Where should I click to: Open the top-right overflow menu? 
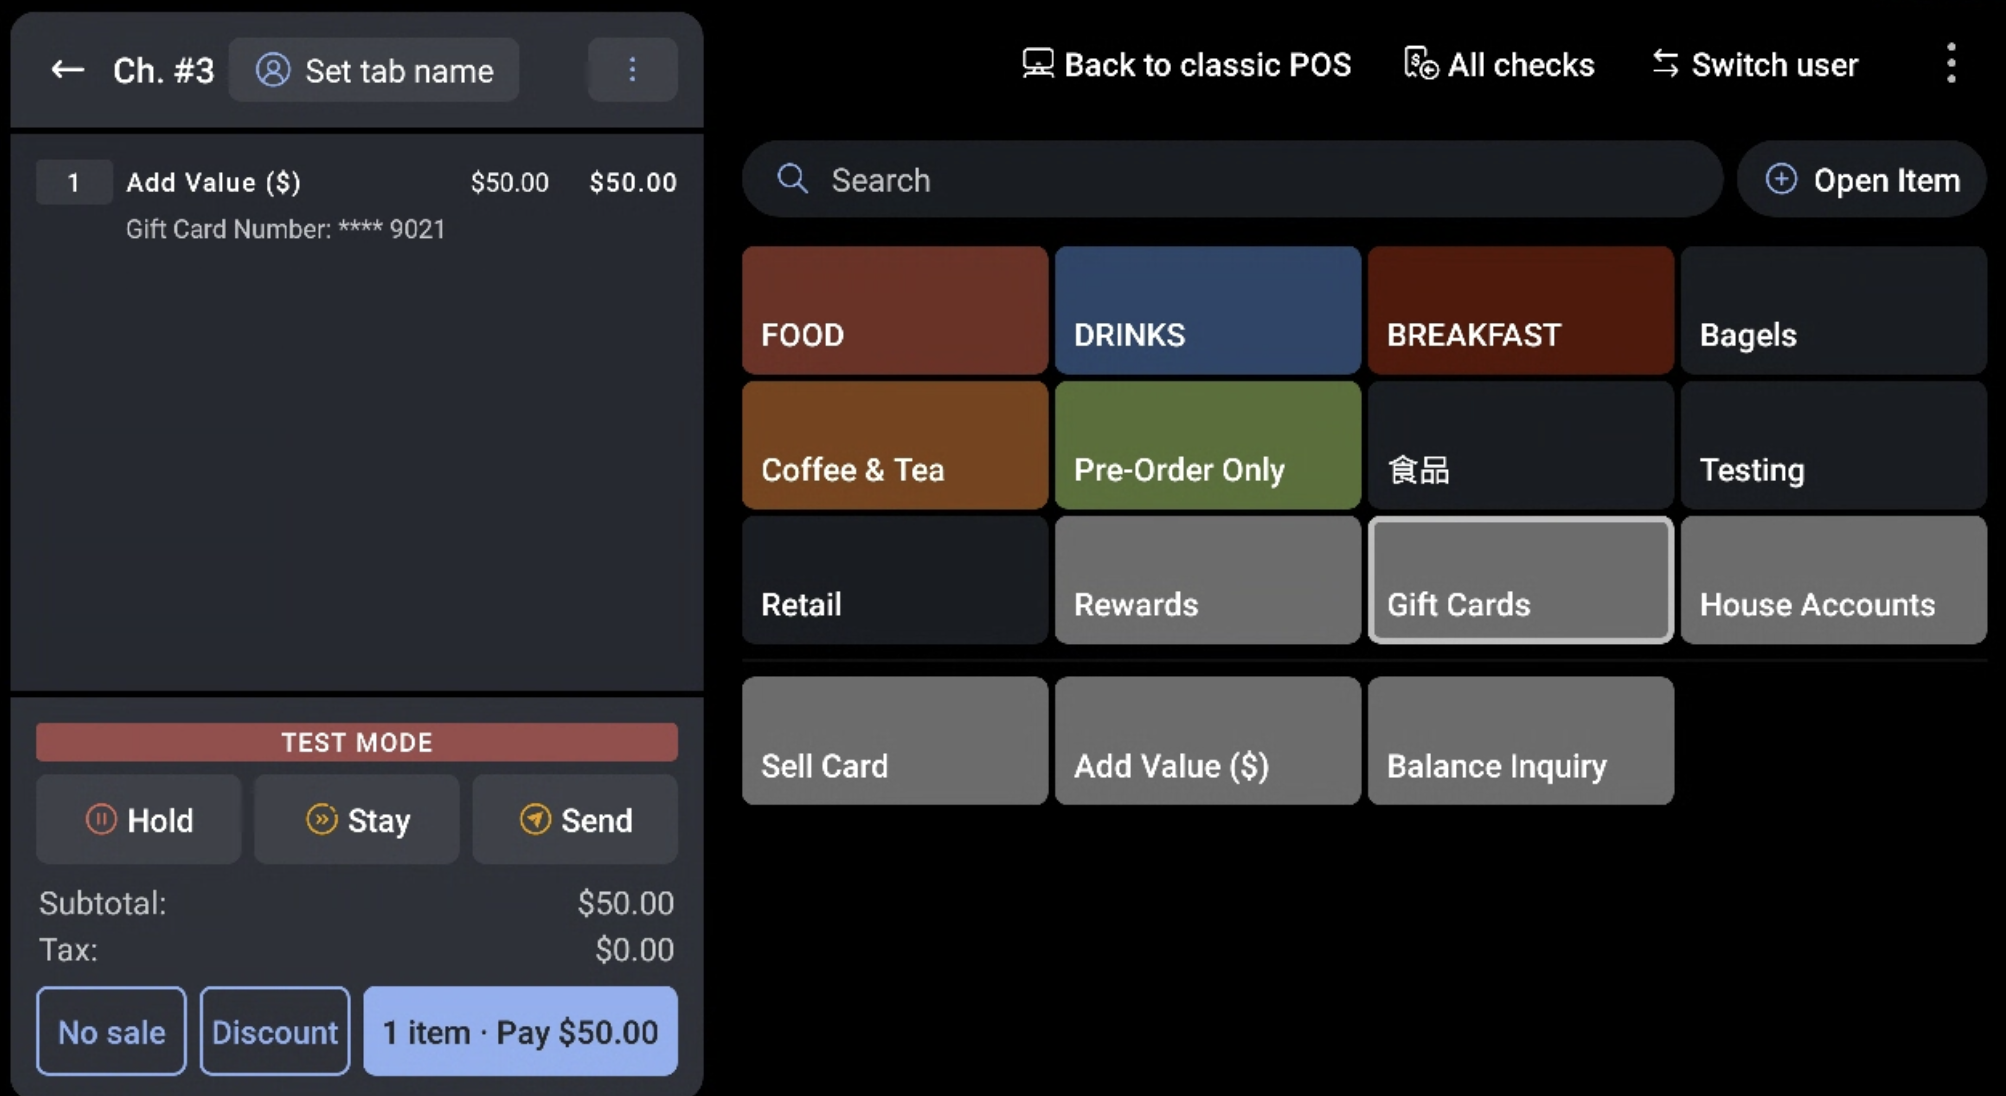(x=1950, y=62)
